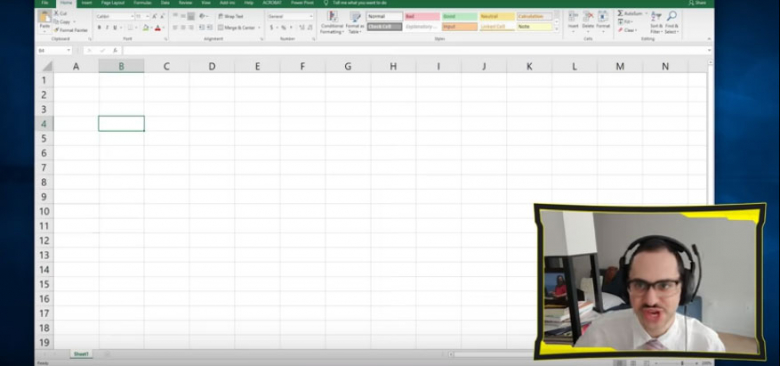Viewport: 780px width, 366px height.
Task: Select the Sheet1 worksheet tab
Action: (x=81, y=354)
